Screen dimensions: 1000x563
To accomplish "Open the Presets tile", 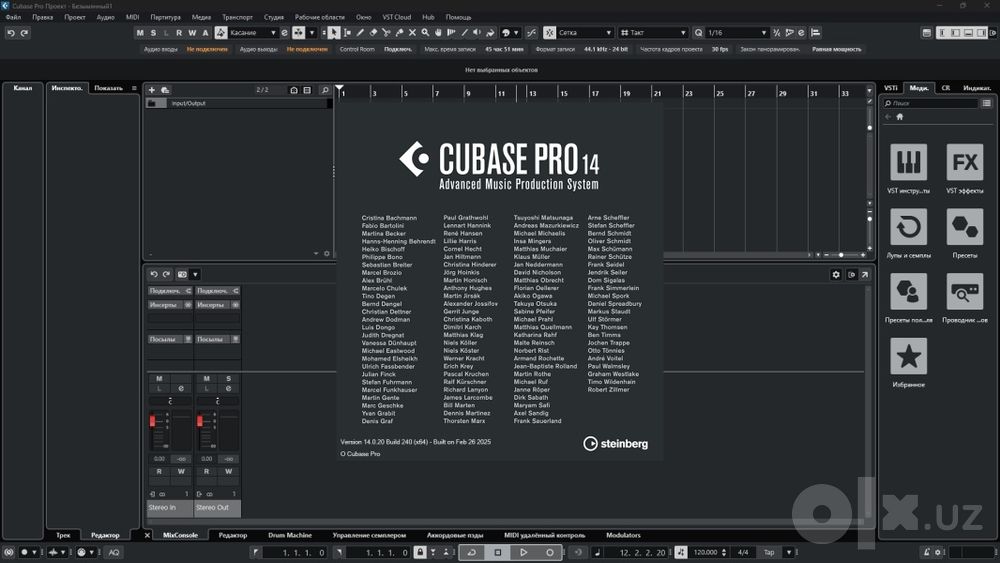I will 964,227.
